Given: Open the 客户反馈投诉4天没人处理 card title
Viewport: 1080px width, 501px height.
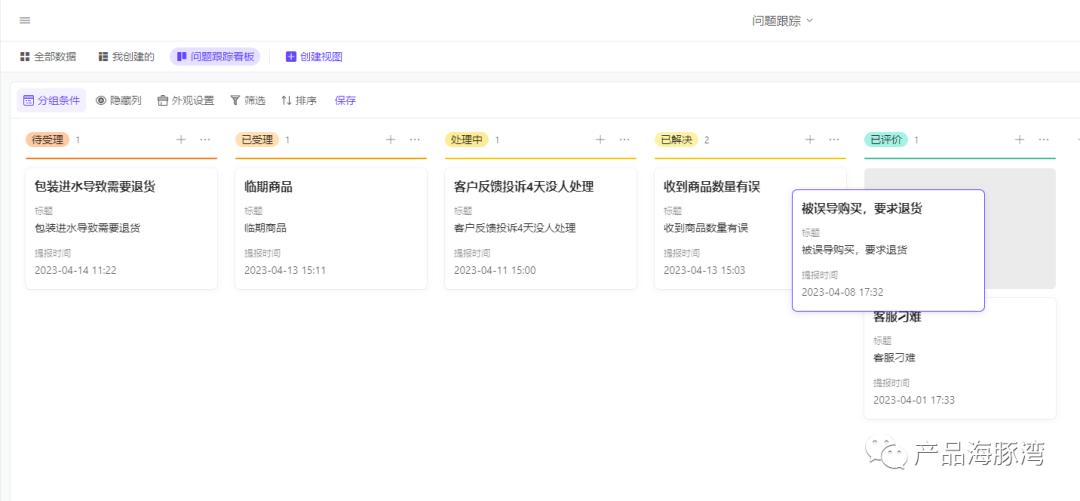Looking at the screenshot, I should click(523, 187).
